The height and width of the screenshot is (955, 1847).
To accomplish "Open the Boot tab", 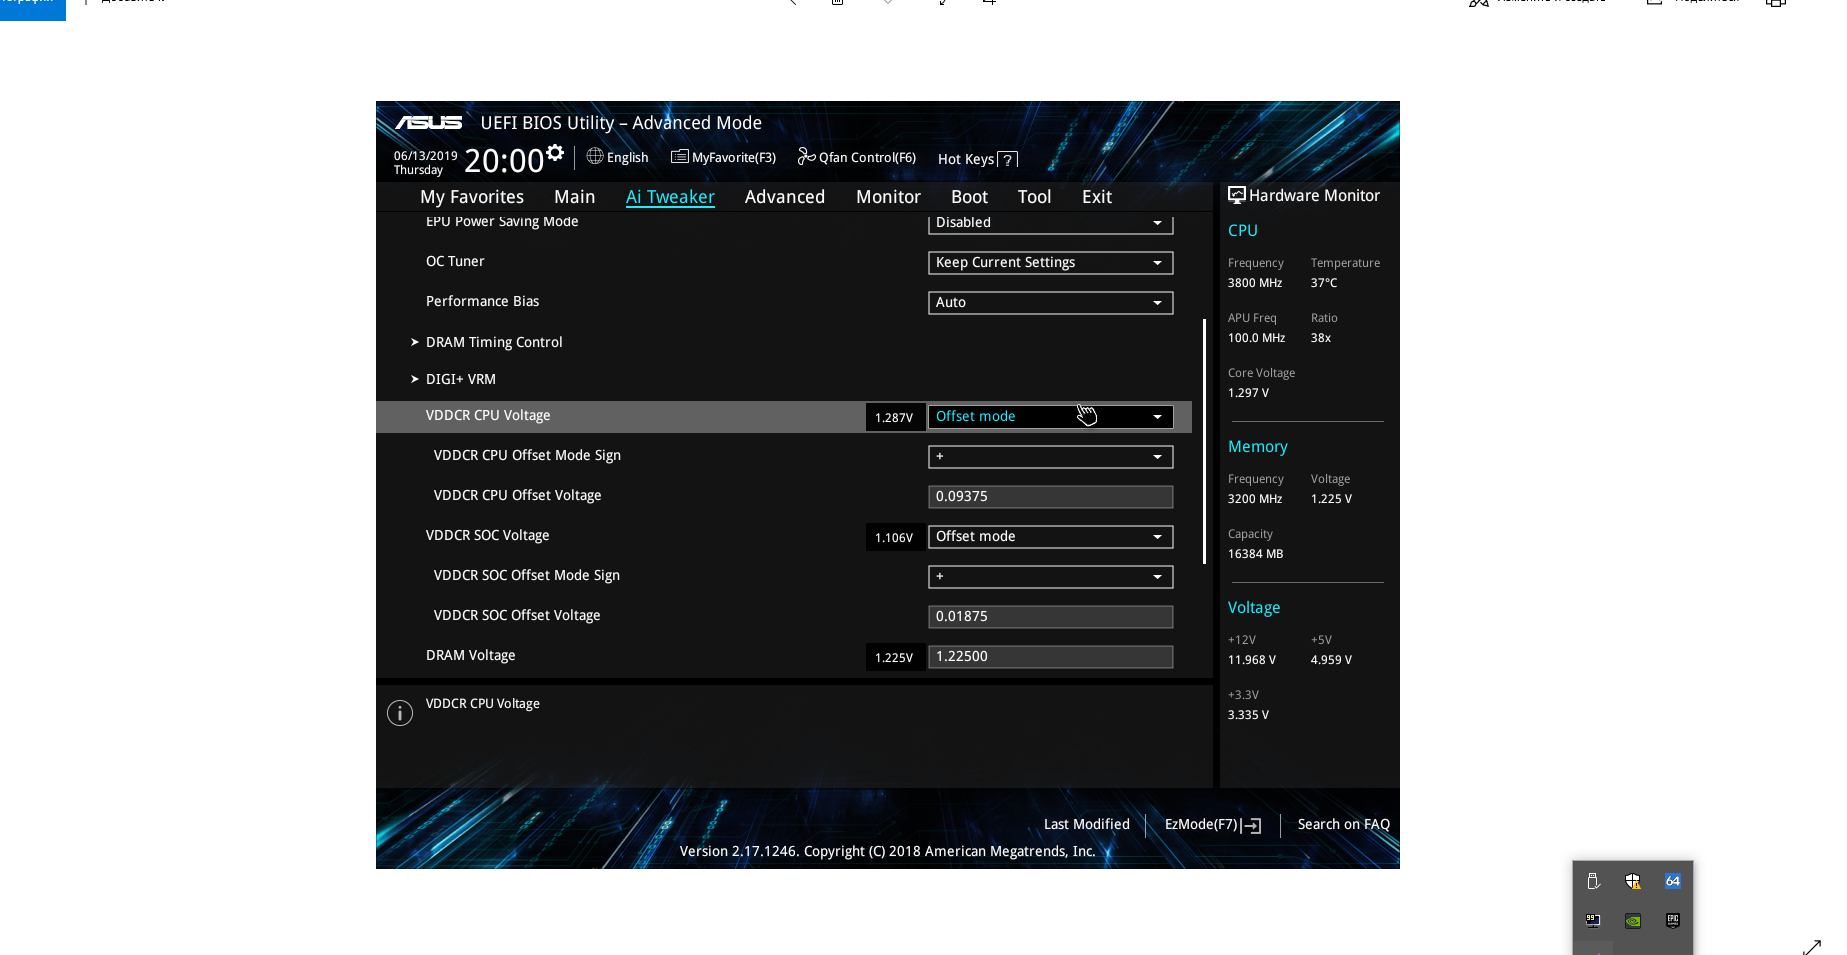I will [969, 197].
